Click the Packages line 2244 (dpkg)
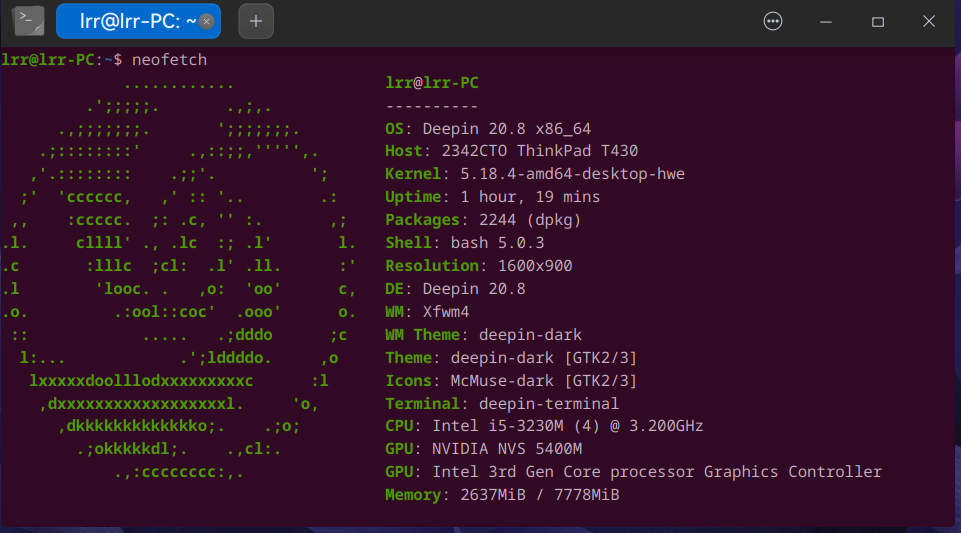961x533 pixels. pos(483,220)
